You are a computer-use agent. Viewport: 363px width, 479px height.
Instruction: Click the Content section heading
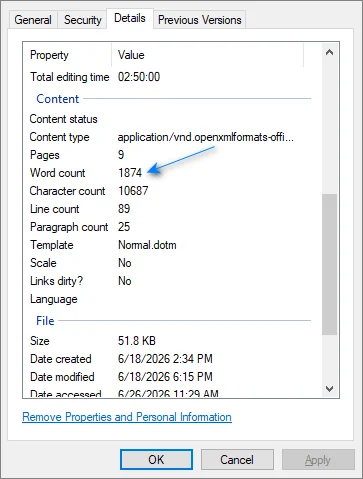coord(58,99)
